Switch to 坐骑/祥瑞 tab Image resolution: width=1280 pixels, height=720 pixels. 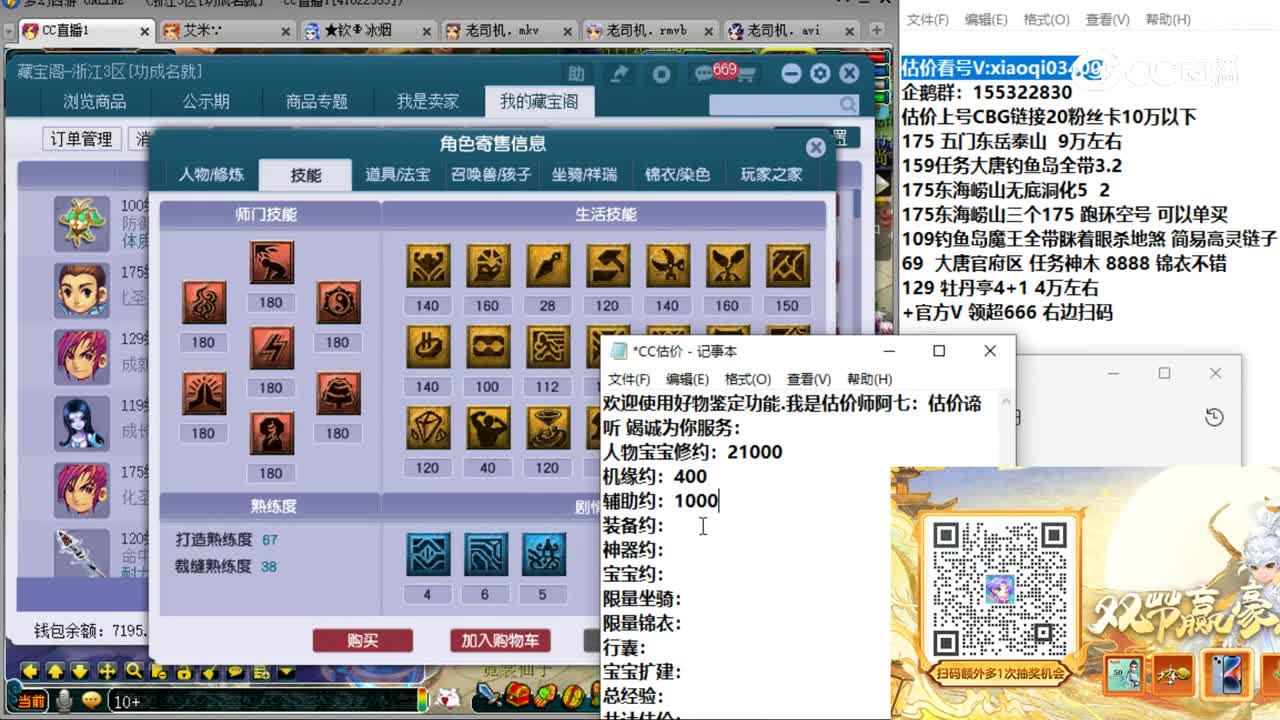point(584,174)
